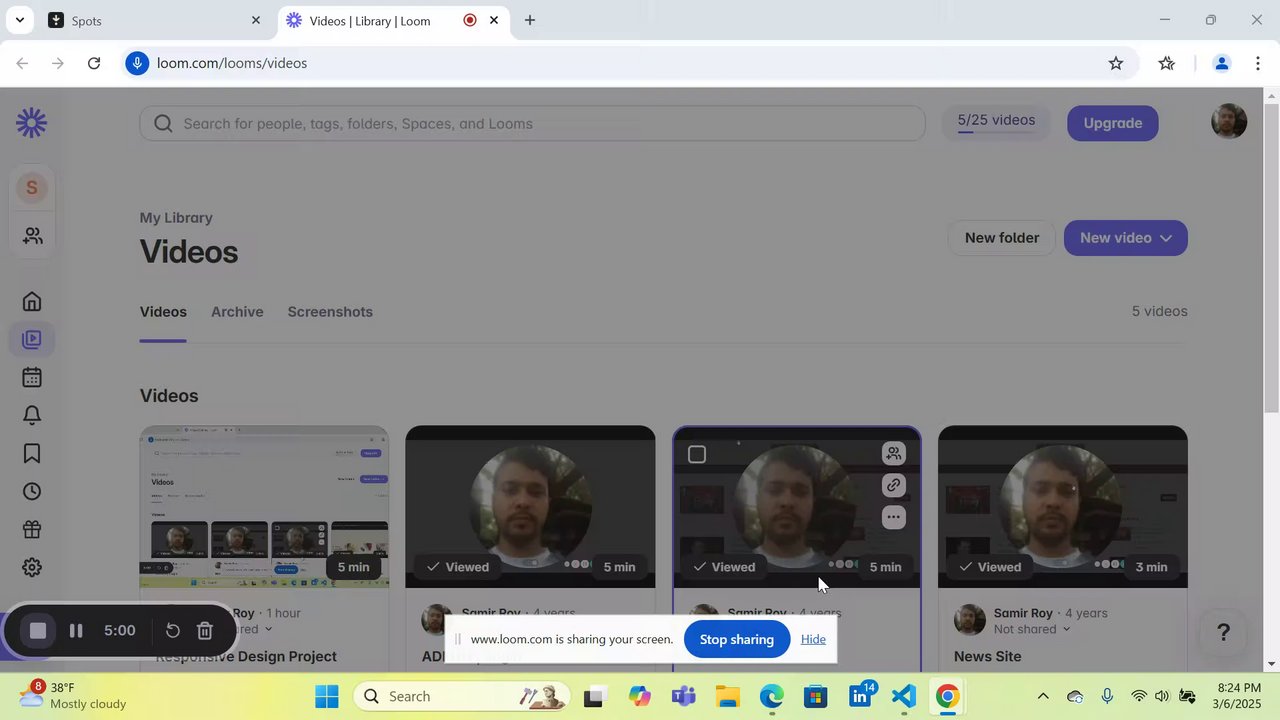Stop the Loom recording
This screenshot has width=1280, height=720.
pos(38,631)
